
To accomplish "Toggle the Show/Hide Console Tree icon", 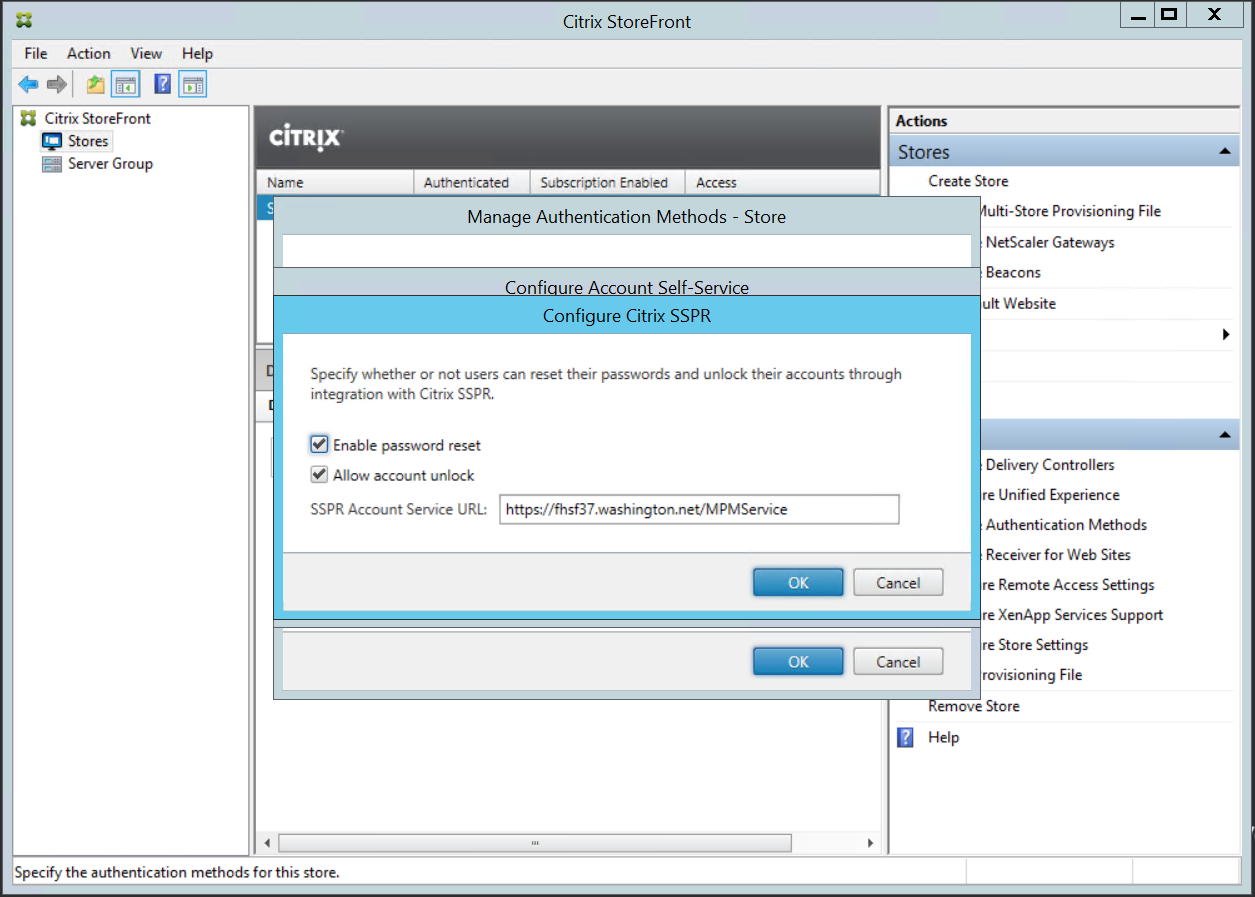I will tap(125, 85).
